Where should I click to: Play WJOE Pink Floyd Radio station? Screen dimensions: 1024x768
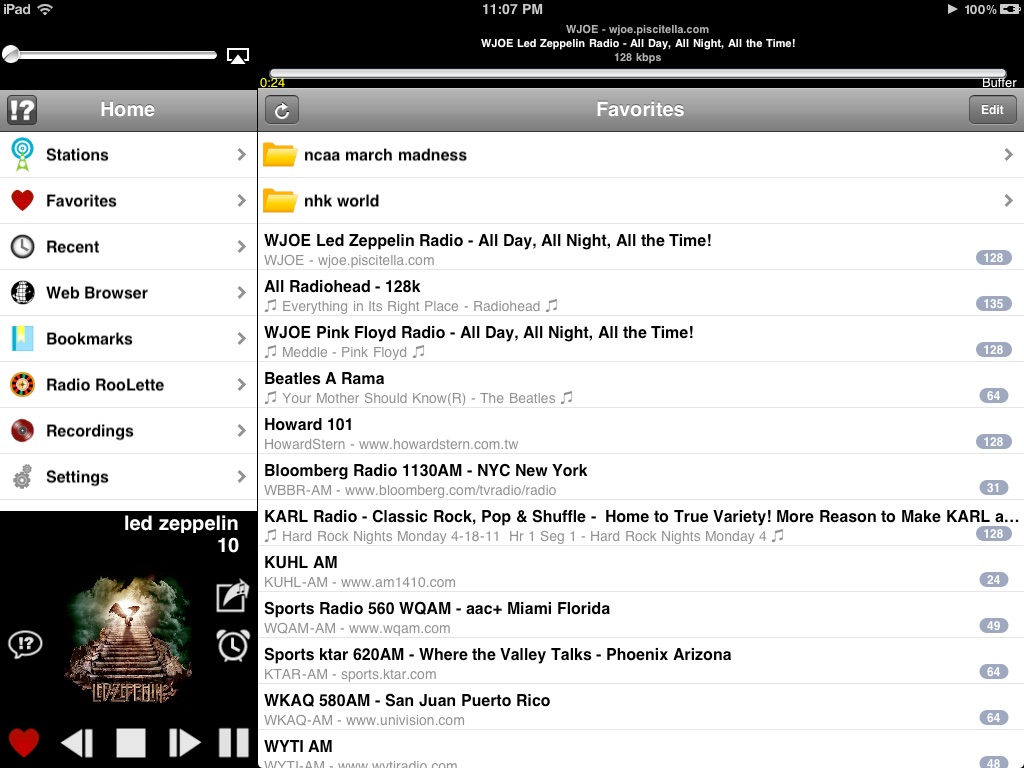(x=641, y=338)
